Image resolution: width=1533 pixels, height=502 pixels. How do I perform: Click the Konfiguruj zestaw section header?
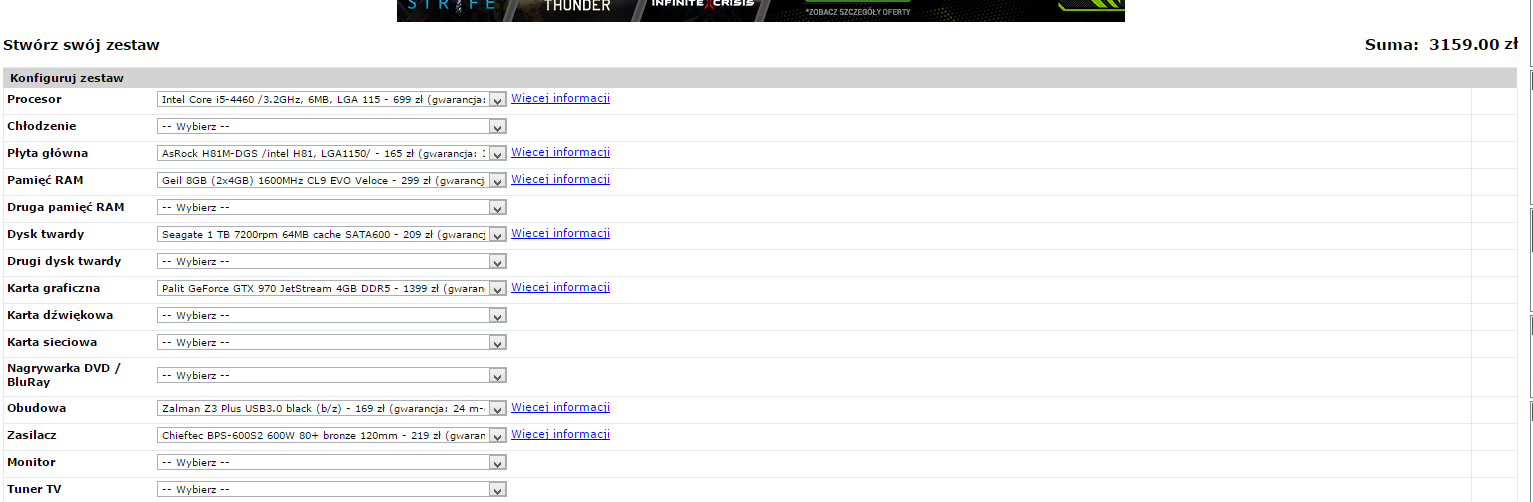pos(760,77)
